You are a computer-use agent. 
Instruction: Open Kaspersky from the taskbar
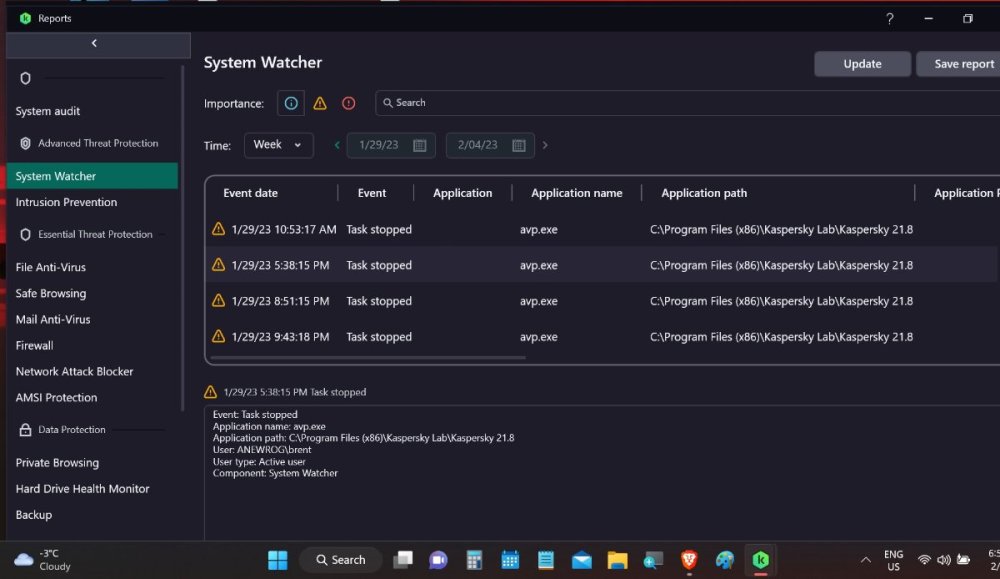pyautogui.click(x=761, y=560)
